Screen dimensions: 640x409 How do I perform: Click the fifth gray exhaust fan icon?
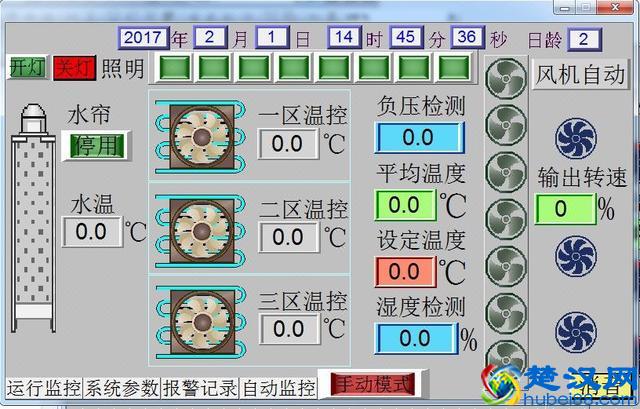506,266
